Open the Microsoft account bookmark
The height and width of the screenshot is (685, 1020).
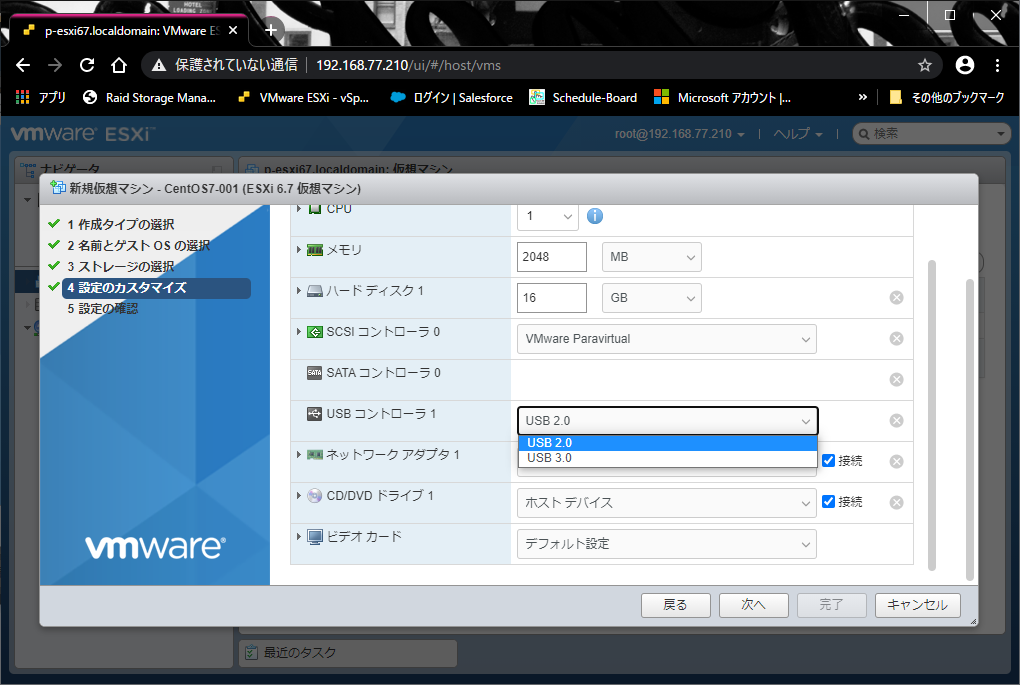[x=723, y=98]
